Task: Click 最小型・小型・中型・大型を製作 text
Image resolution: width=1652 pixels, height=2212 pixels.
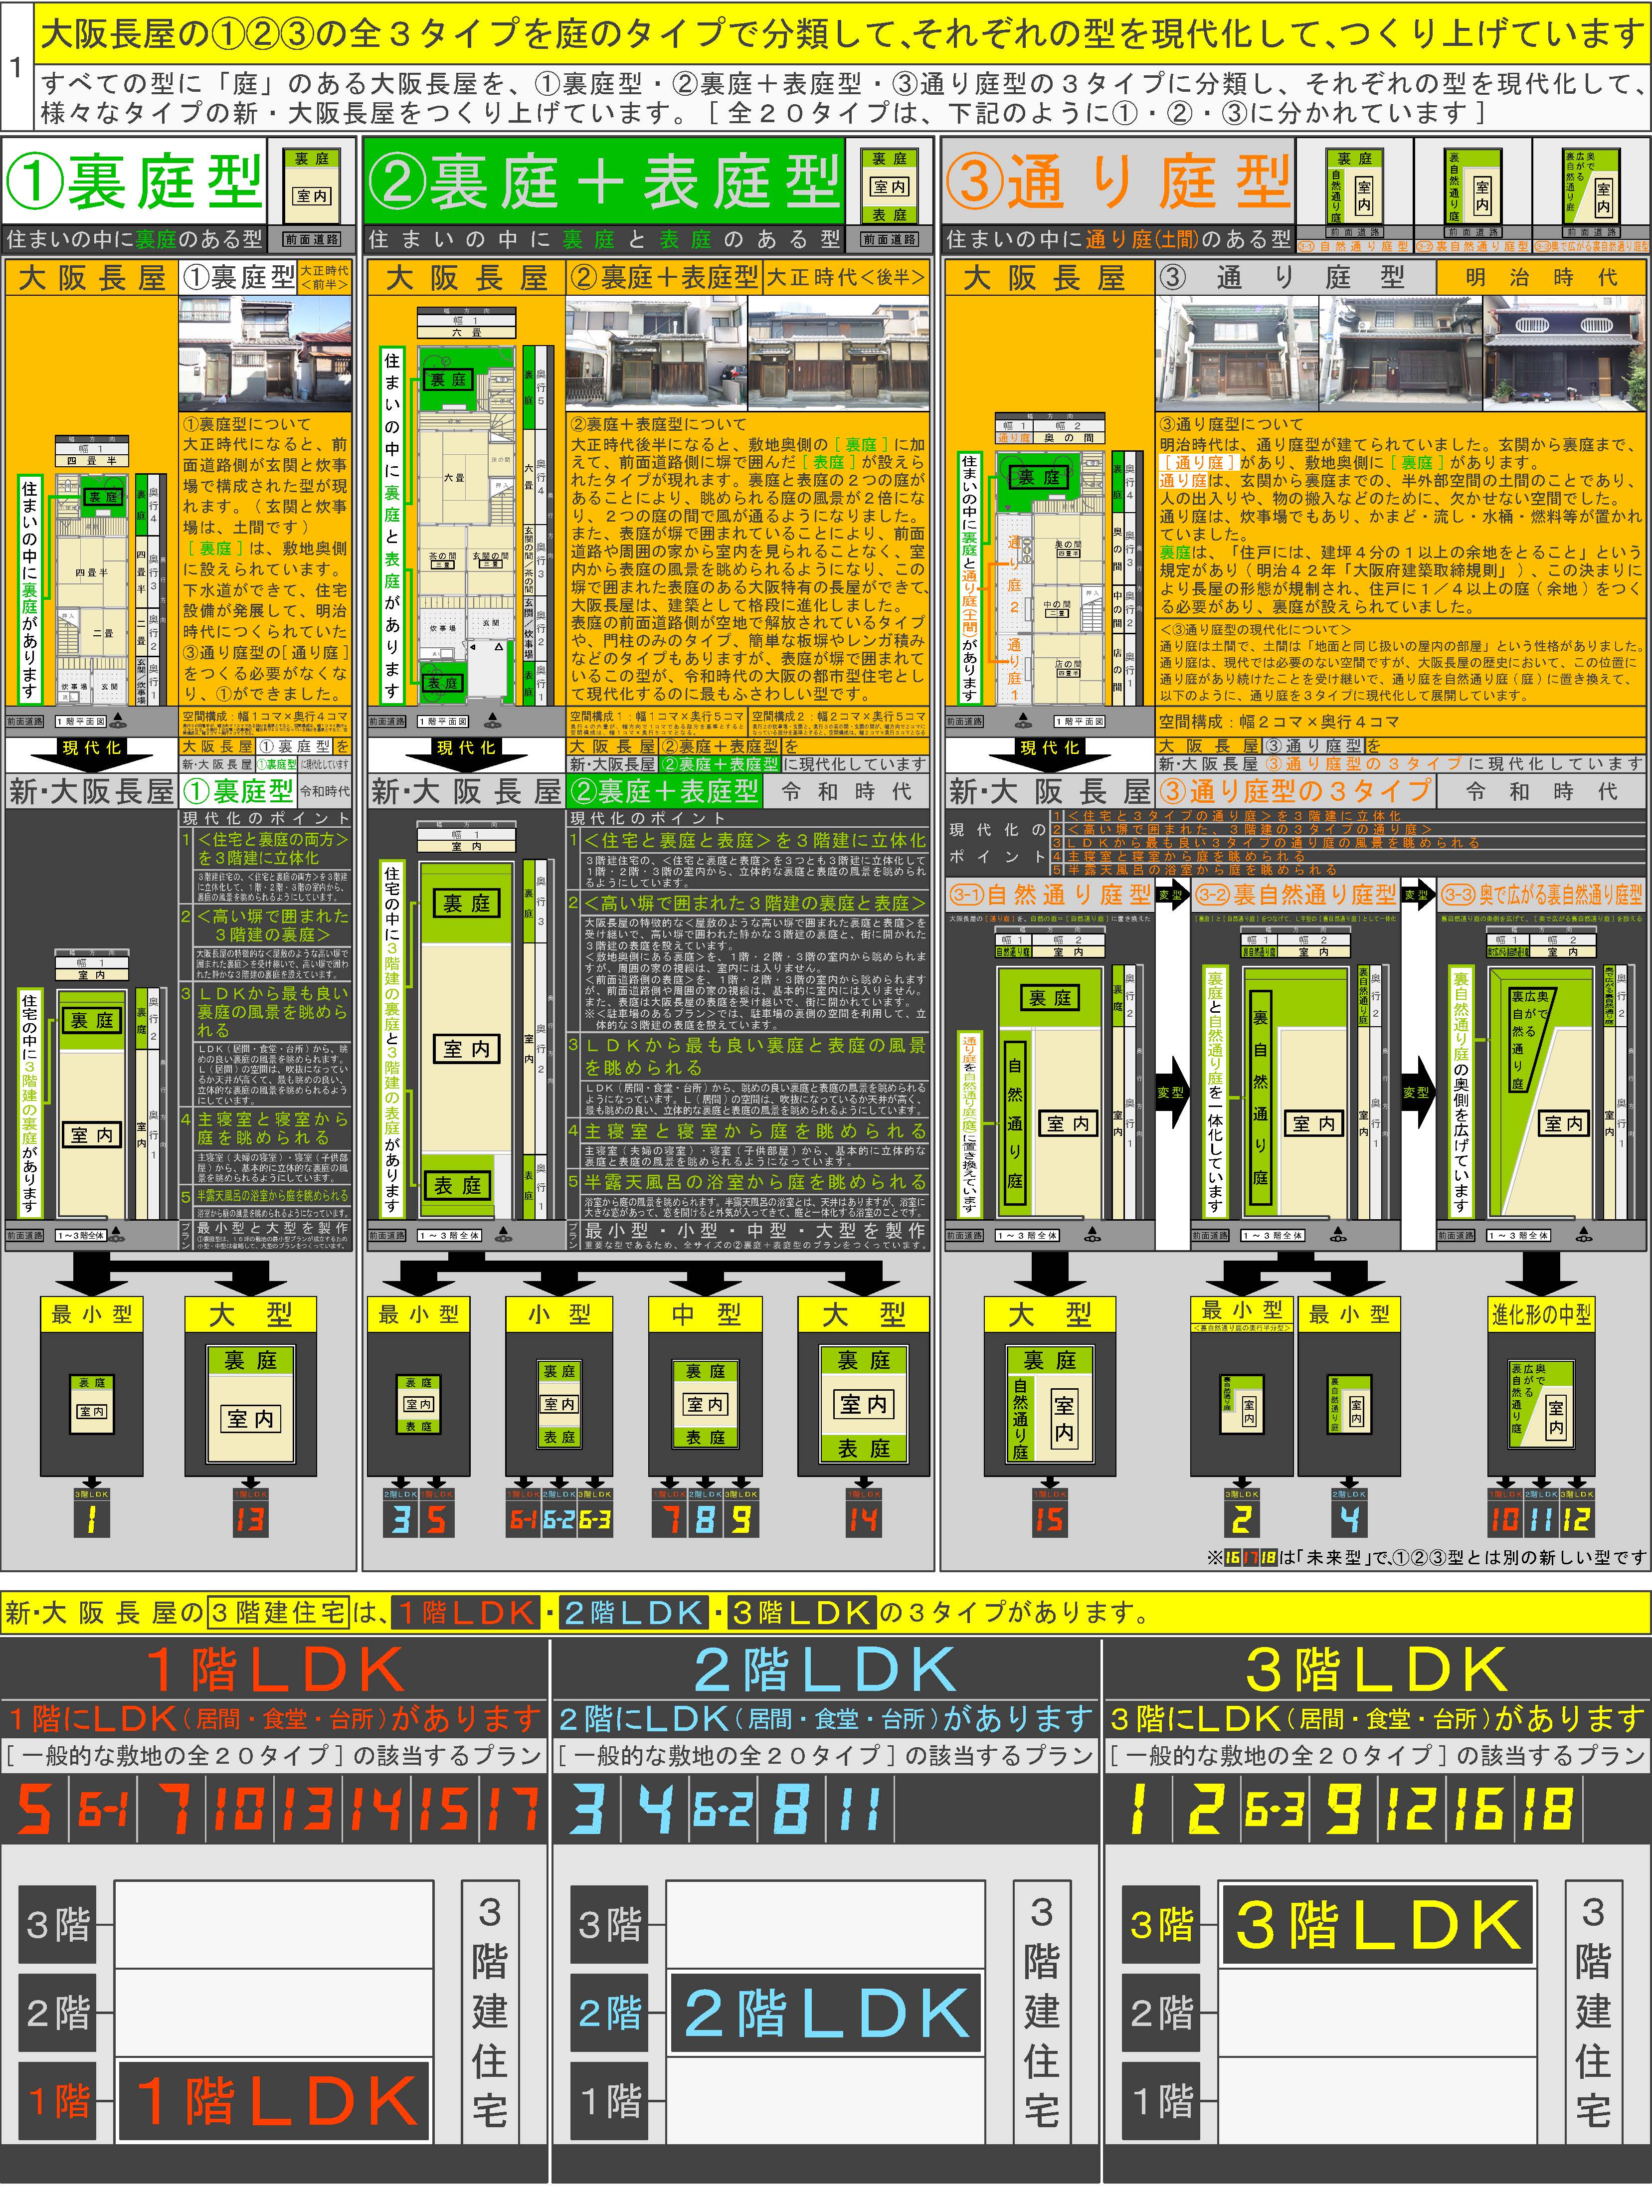Action: pyautogui.click(x=755, y=1230)
